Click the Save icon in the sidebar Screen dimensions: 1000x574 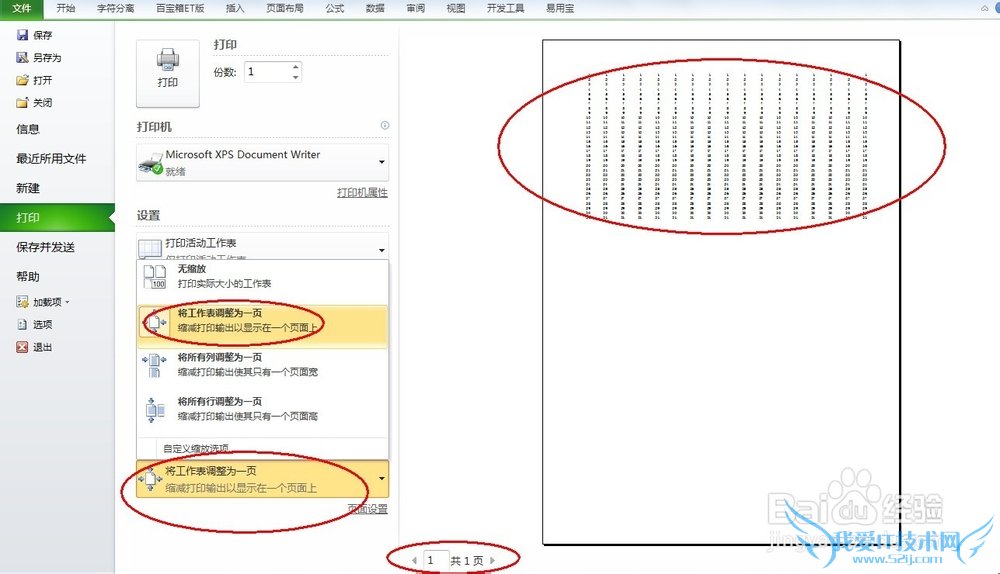[x=22, y=35]
